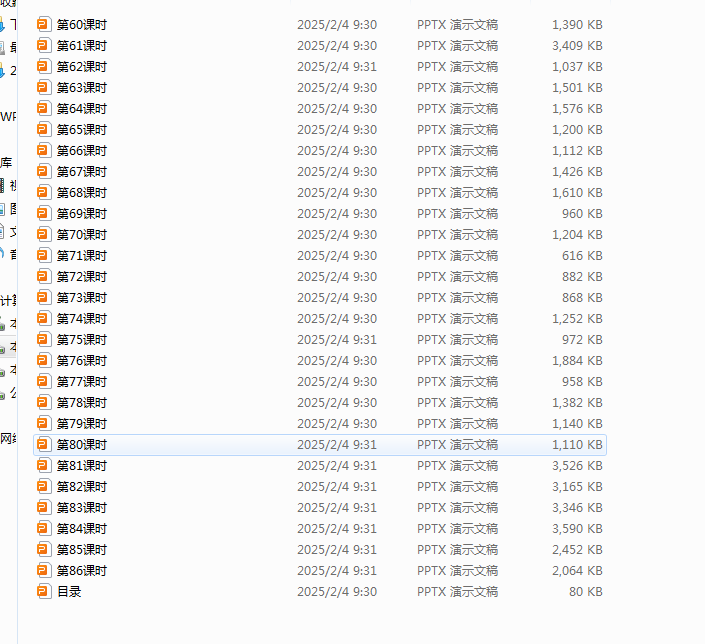This screenshot has height=644, width=705.
Task: Click the 3,590 KB size cell
Action: tap(577, 528)
